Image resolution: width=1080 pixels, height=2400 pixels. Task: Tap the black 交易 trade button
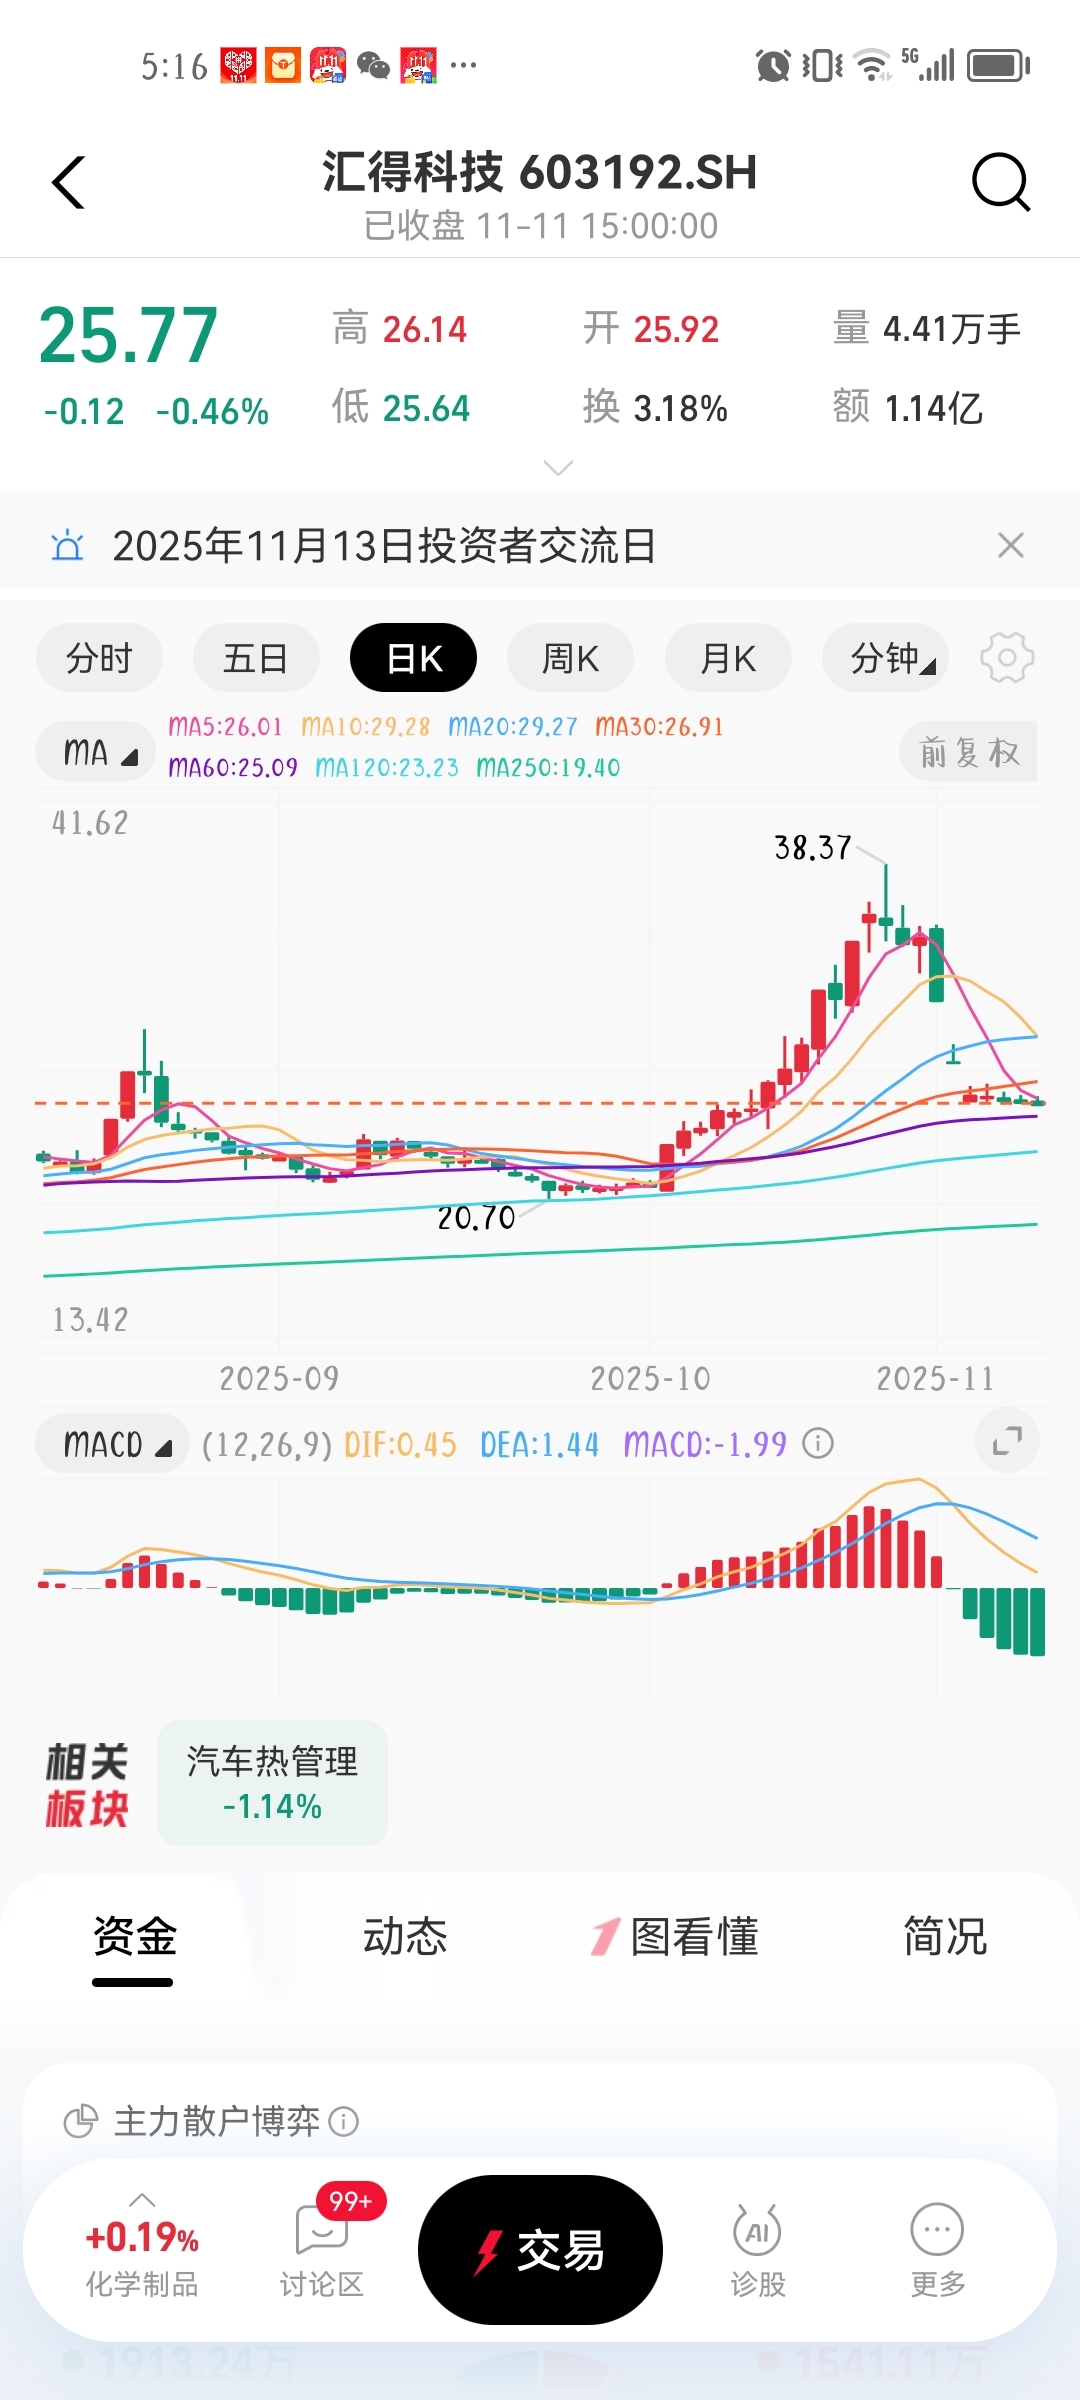tap(540, 2250)
